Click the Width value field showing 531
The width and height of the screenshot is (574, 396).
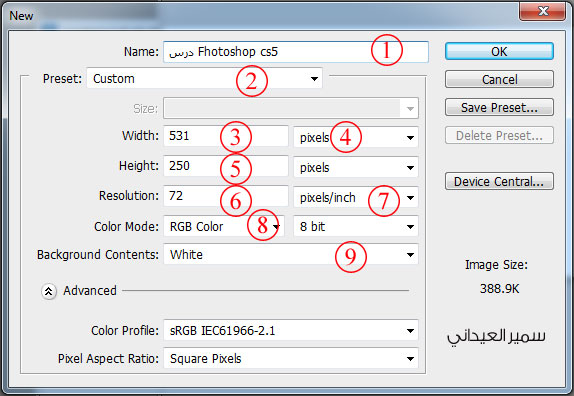(x=226, y=136)
